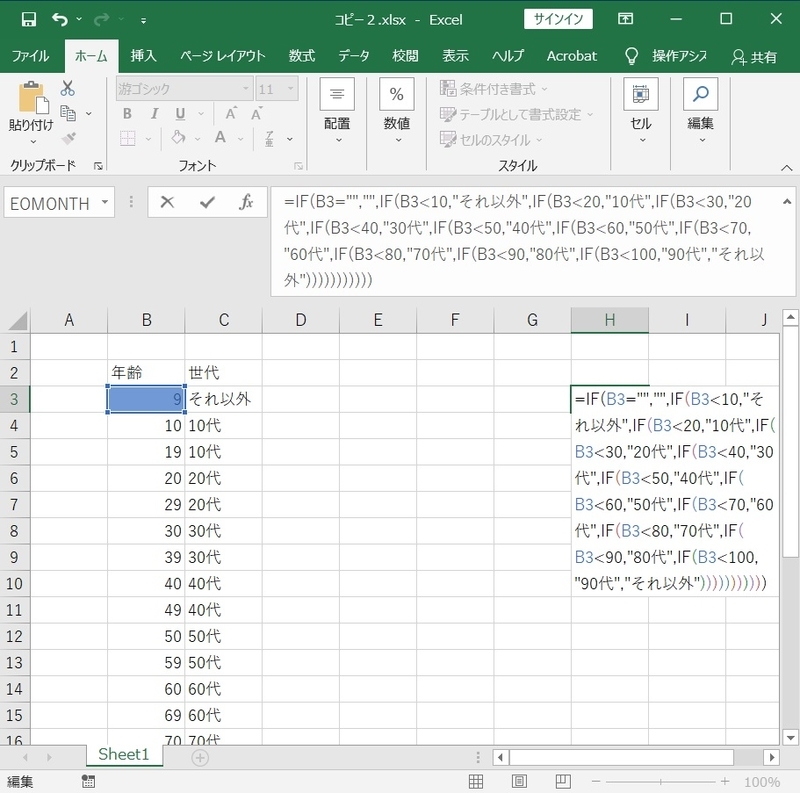Switch to Normal view icon
800x793 pixels.
pyautogui.click(x=476, y=781)
